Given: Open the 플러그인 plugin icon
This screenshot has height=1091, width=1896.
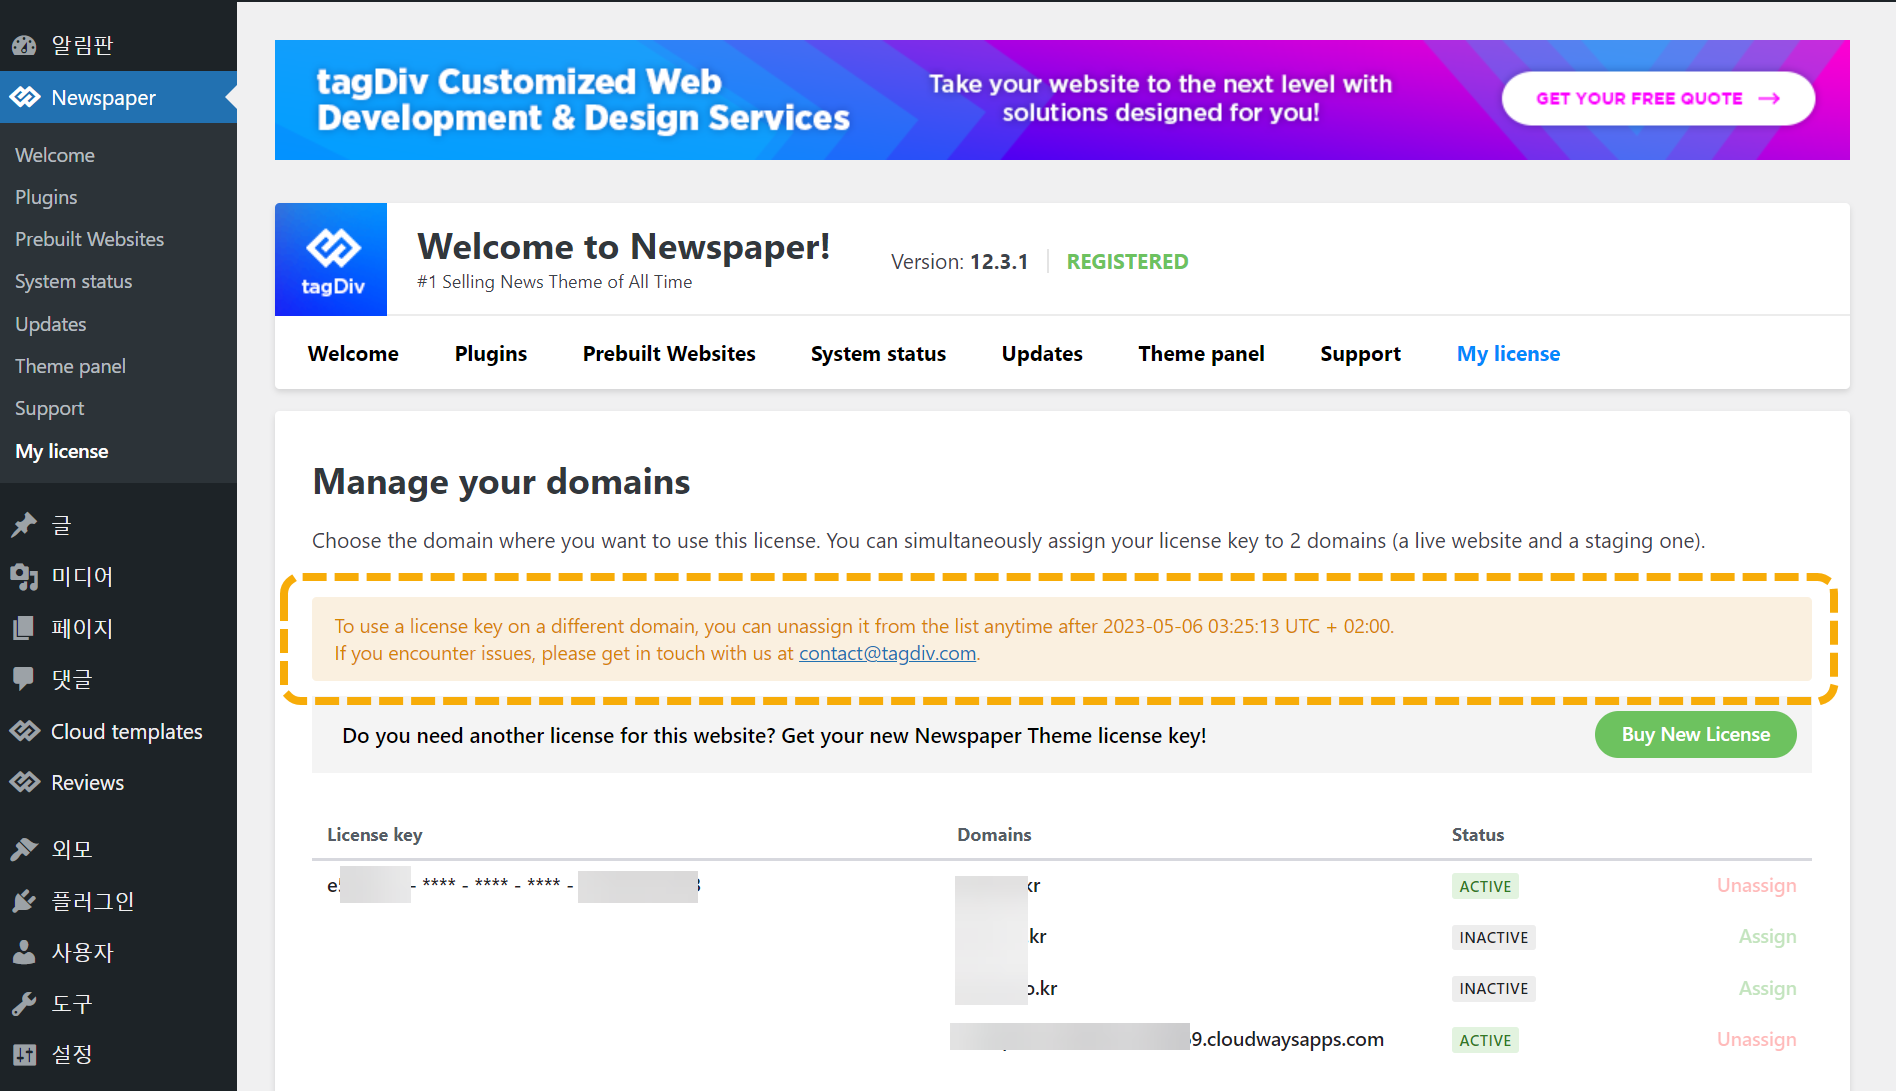Looking at the screenshot, I should tap(24, 901).
